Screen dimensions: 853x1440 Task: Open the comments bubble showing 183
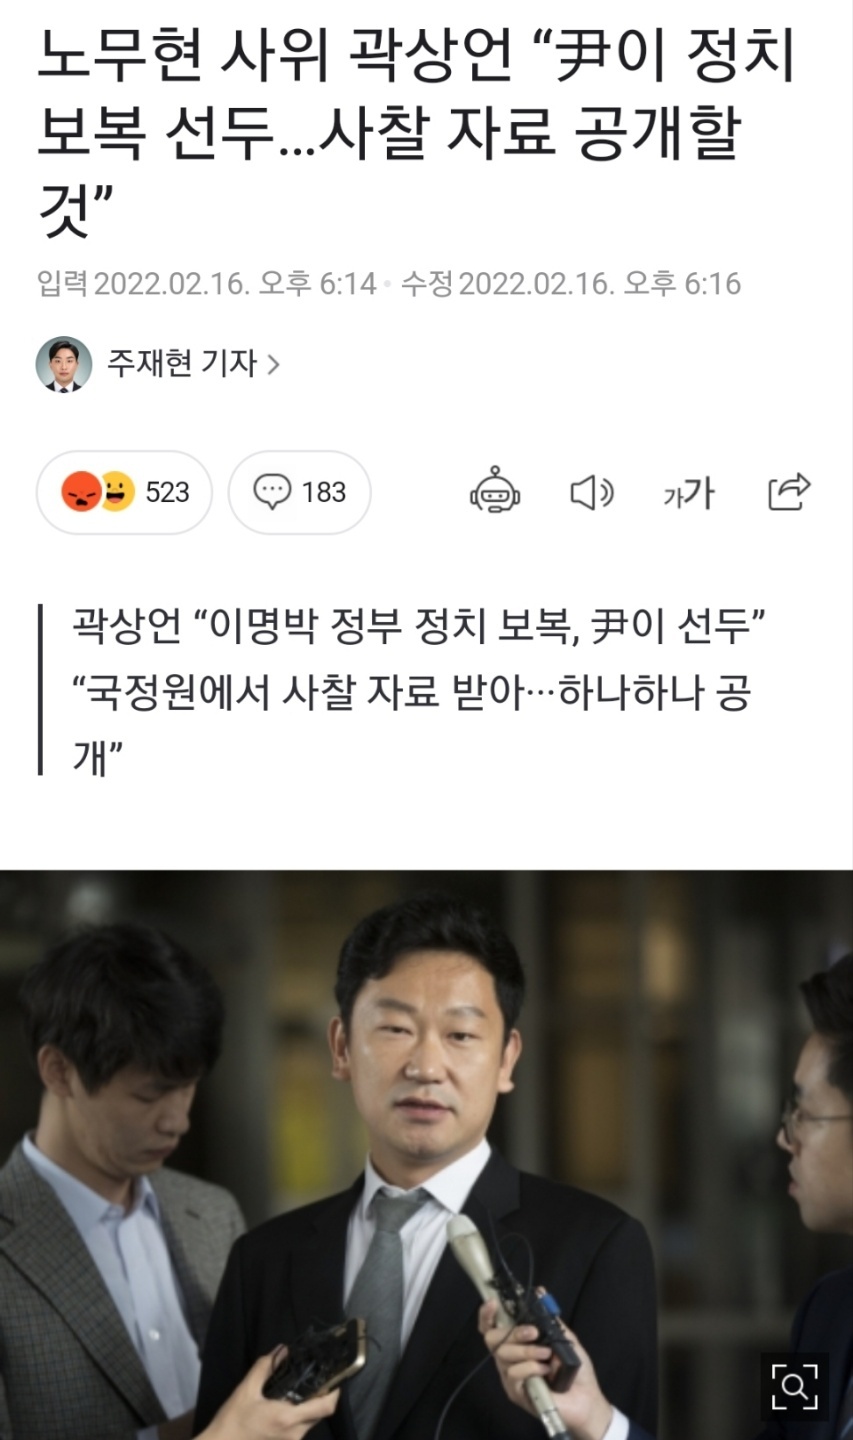pos(299,492)
